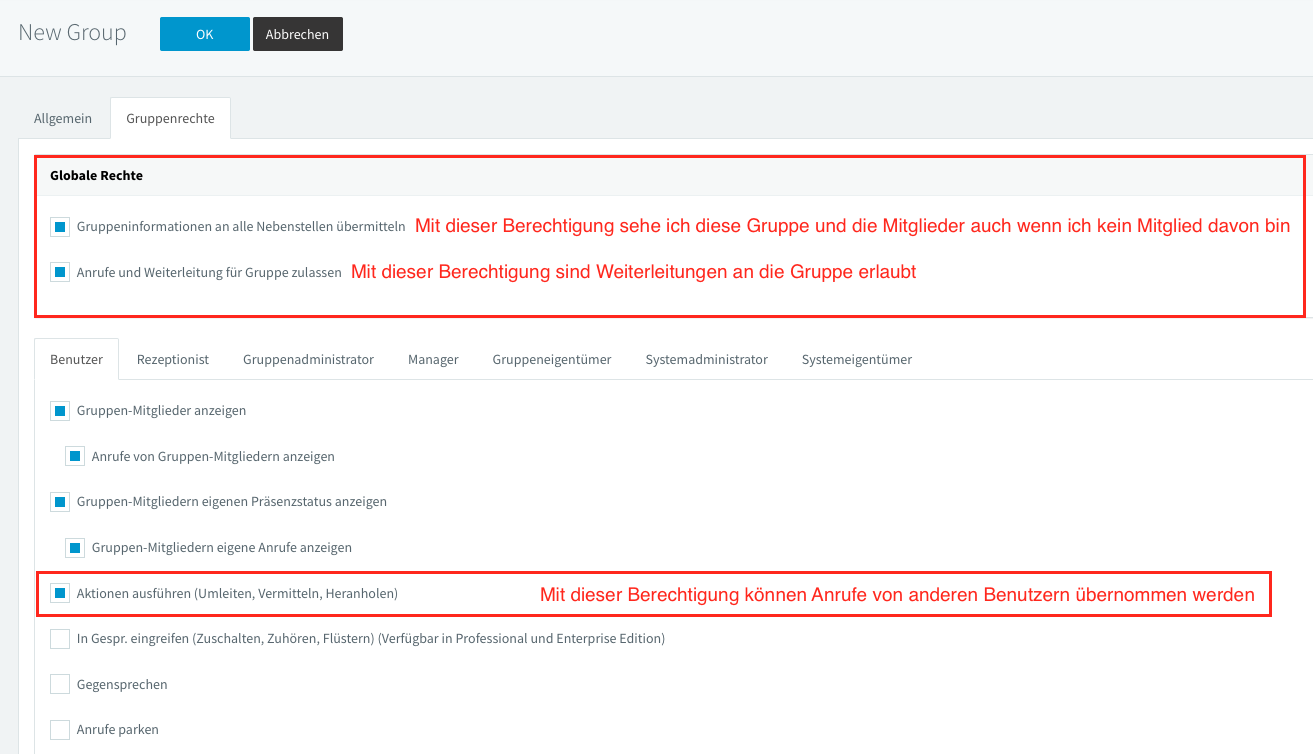1313x754 pixels.
Task: Toggle Gruppen-Mitgliedern eigenen Präsenzstatus anzeigen
Action: click(x=60, y=501)
